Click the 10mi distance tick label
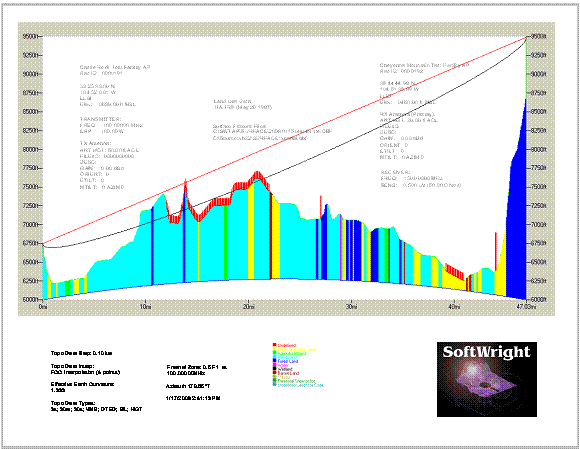 click(x=145, y=307)
